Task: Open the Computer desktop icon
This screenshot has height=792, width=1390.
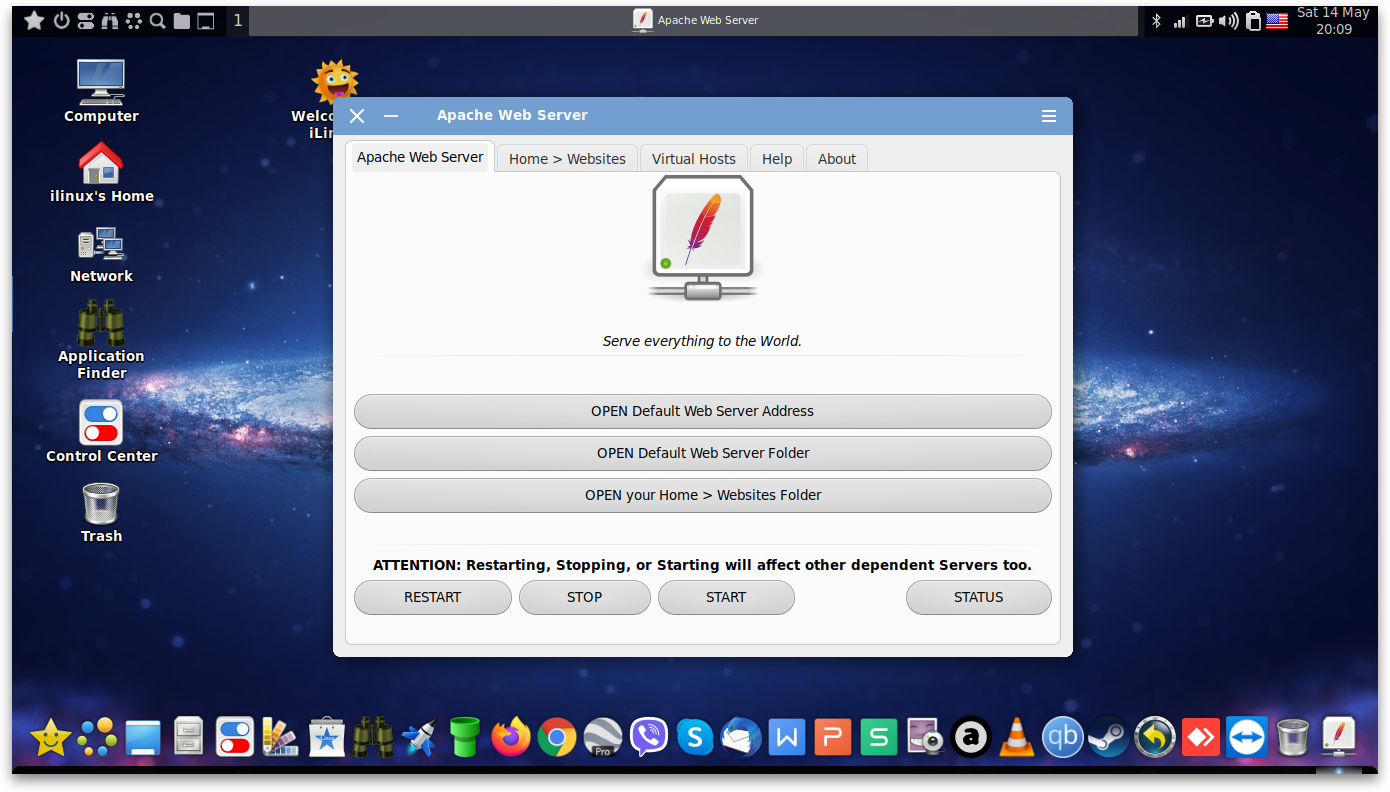Action: click(x=101, y=91)
